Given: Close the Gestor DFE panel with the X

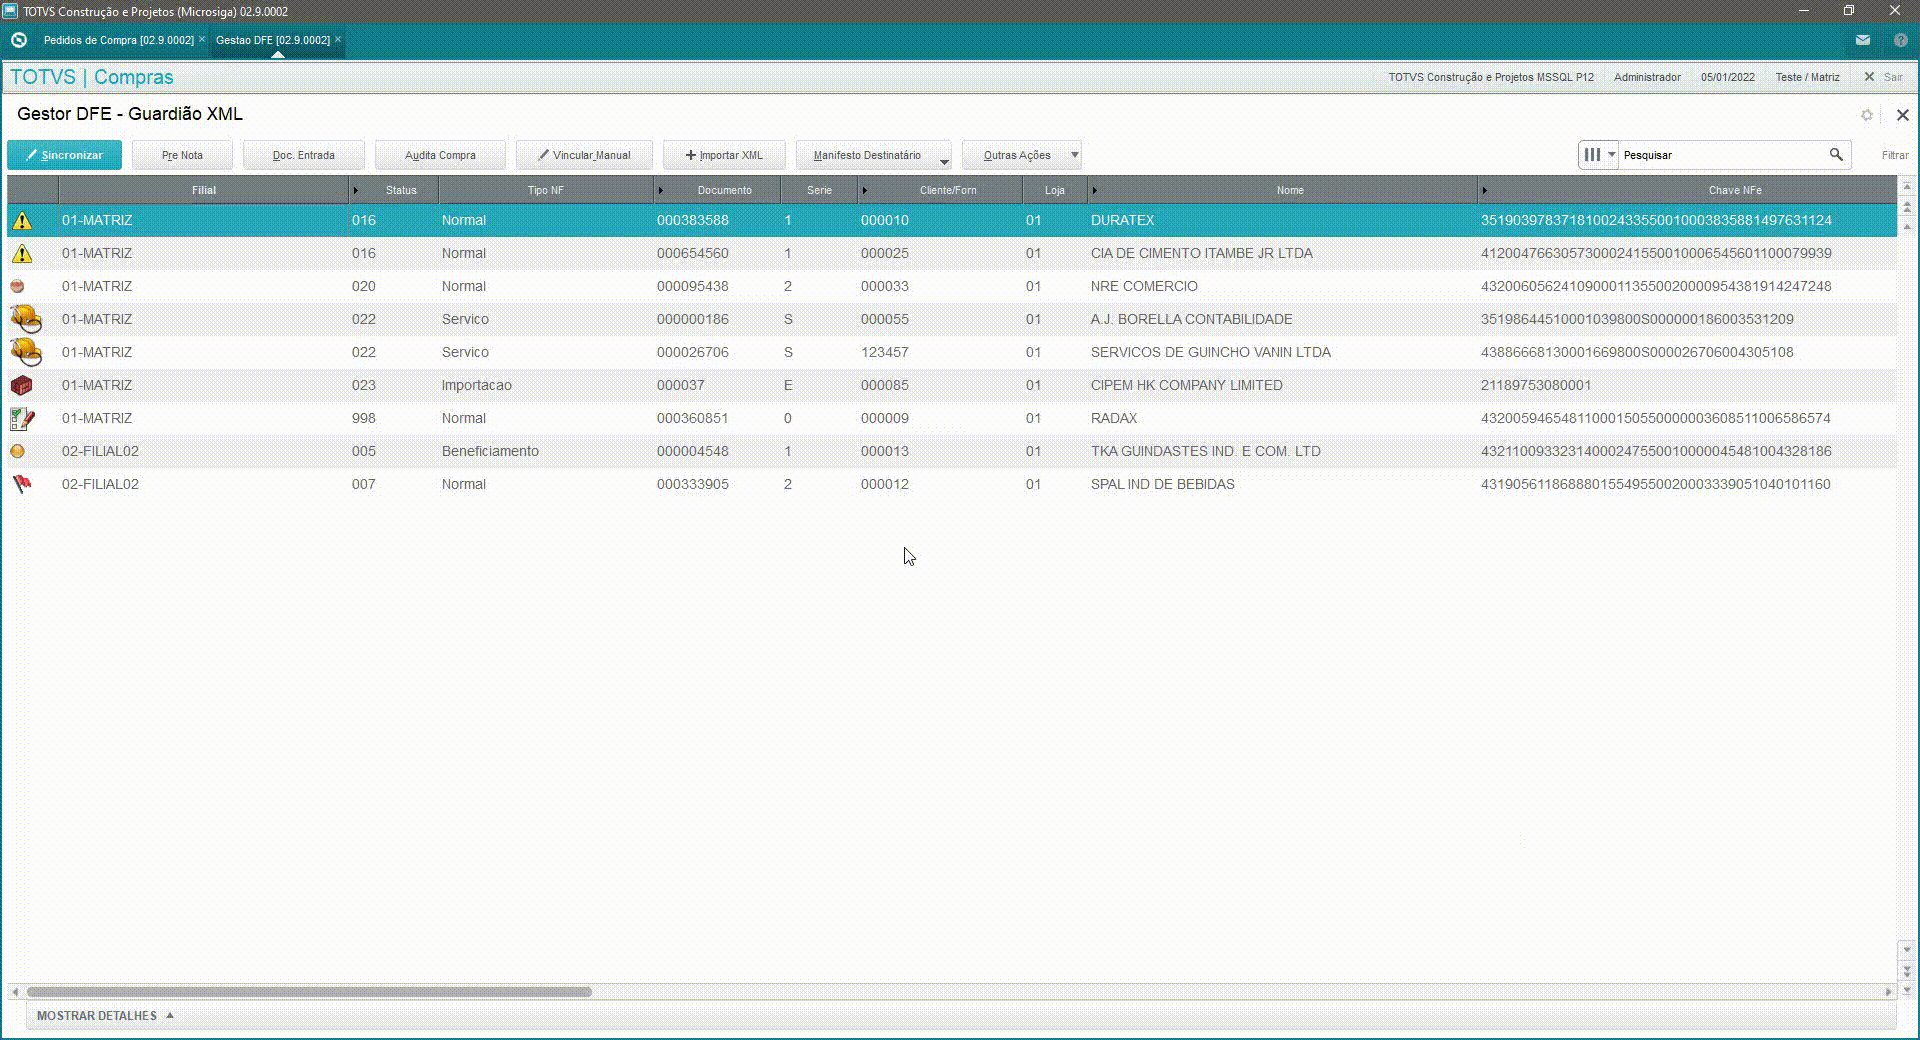Looking at the screenshot, I should 1903,115.
